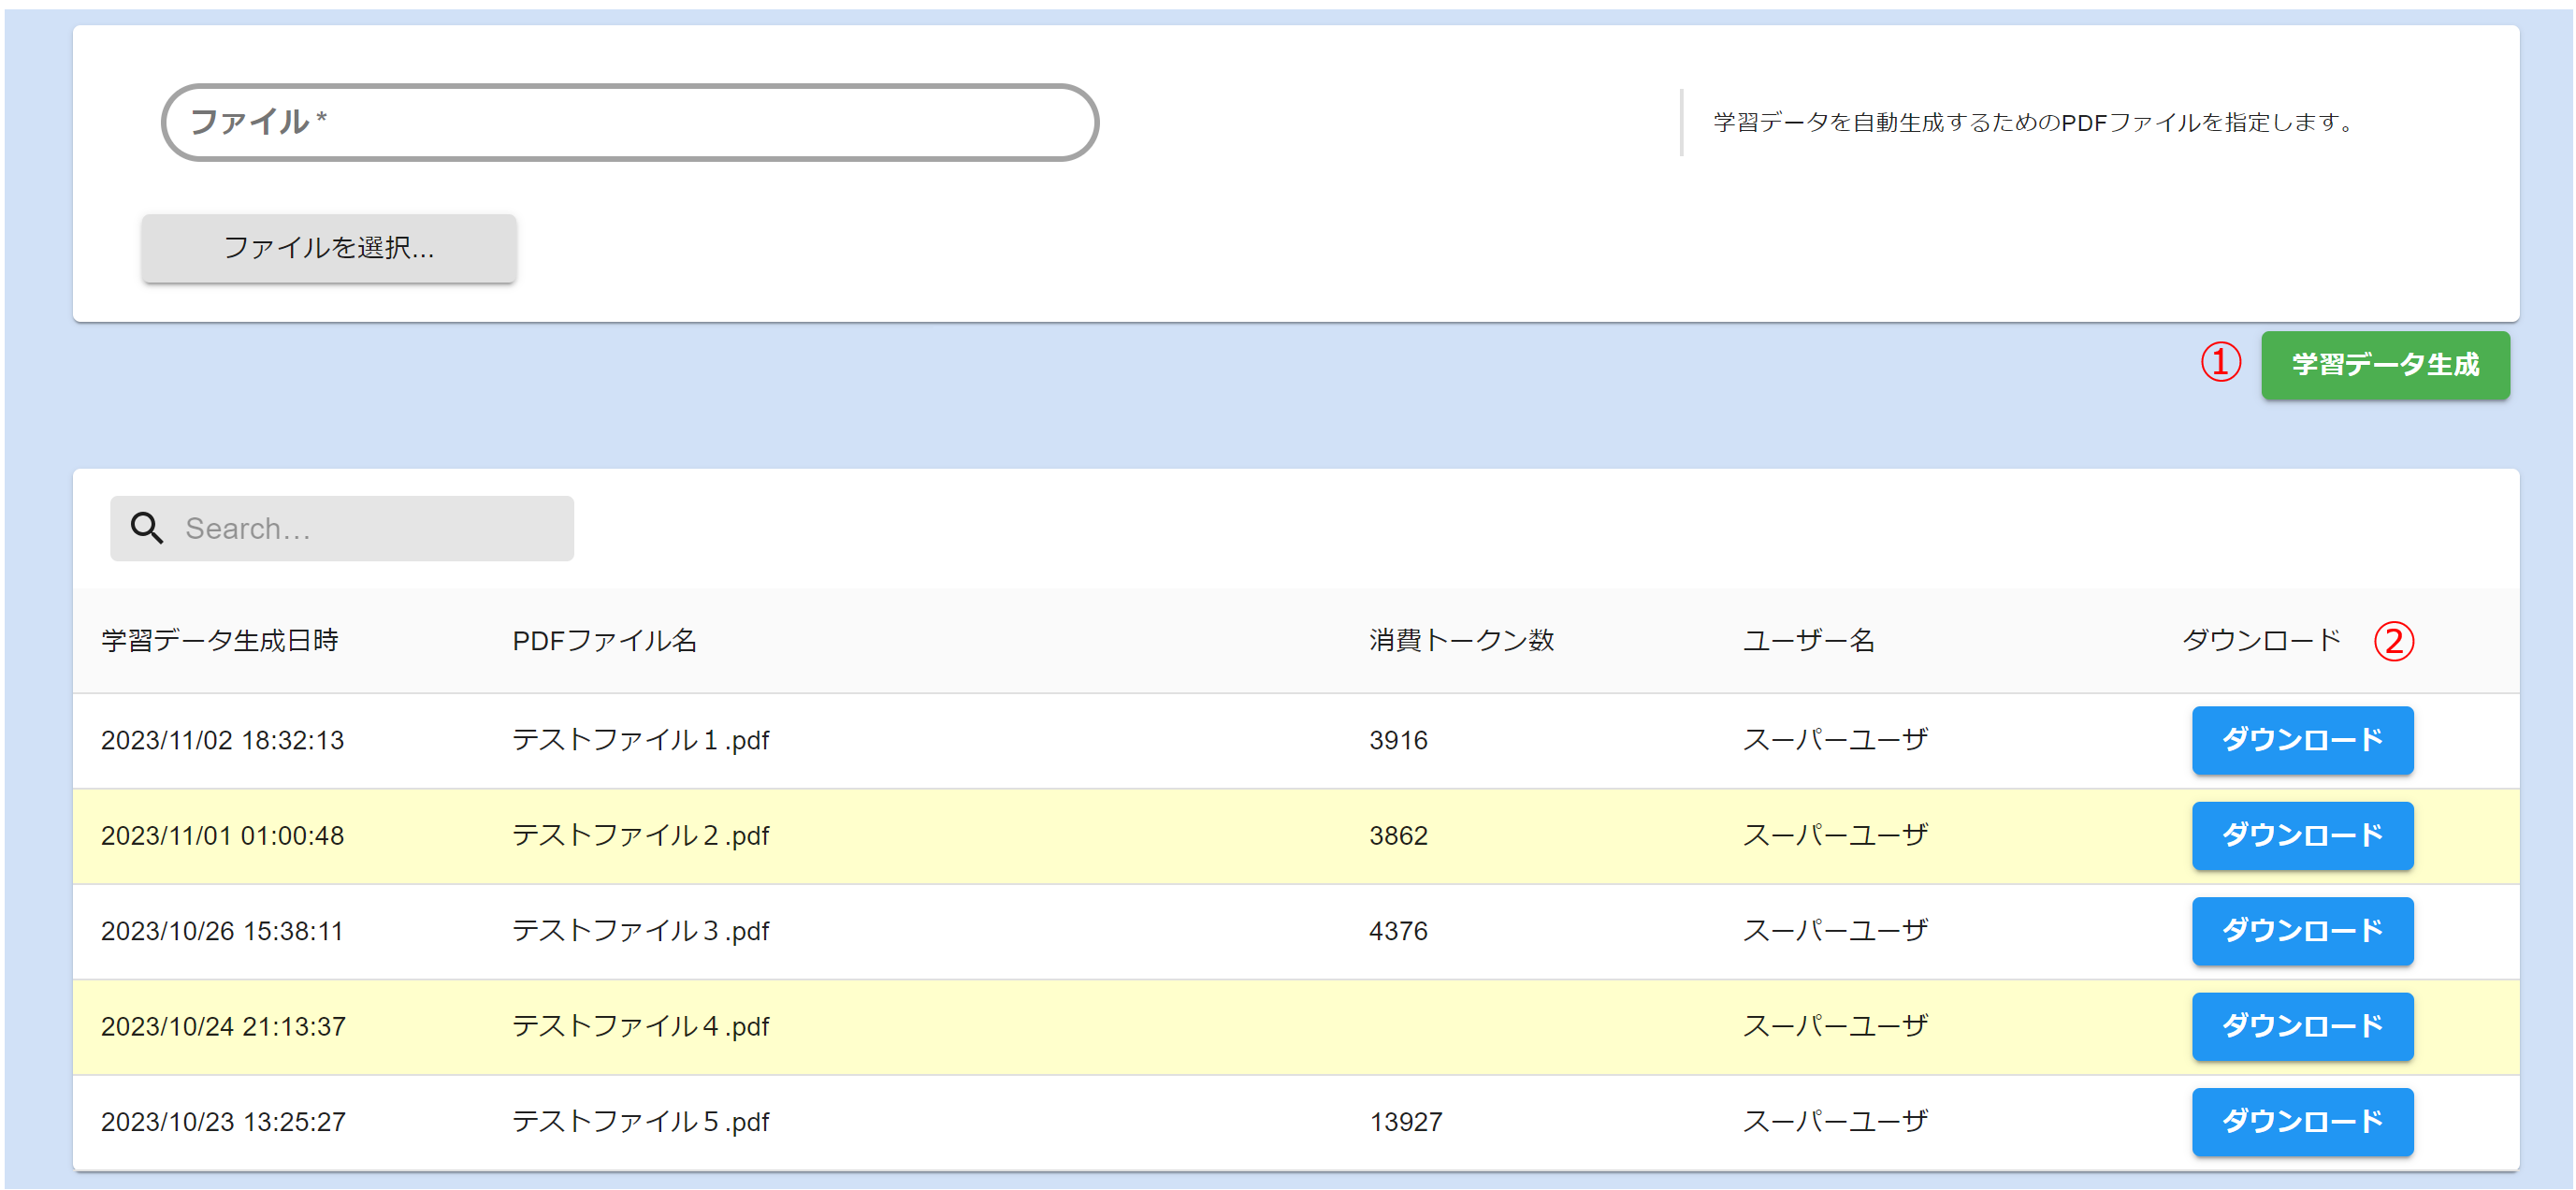The image size is (2576, 1190).
Task: Download テストファイル２.pdf training data
Action: pyautogui.click(x=2301, y=835)
